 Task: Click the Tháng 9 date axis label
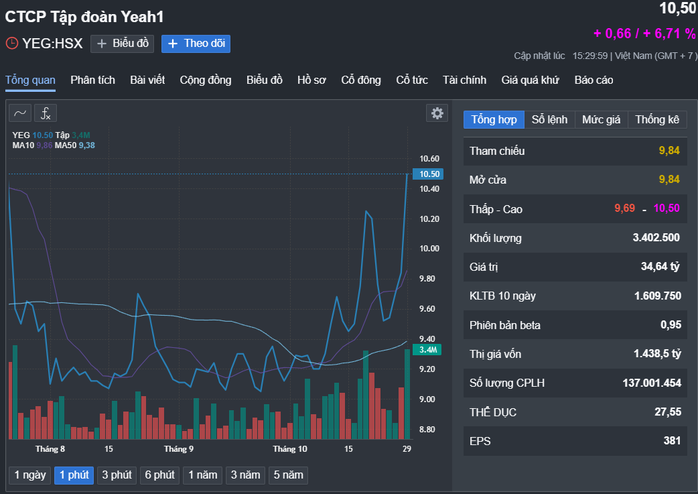(179, 449)
